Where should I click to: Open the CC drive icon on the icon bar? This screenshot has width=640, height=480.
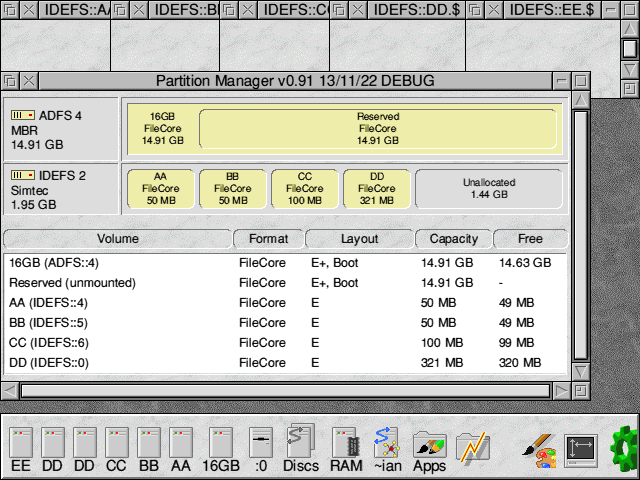[116, 449]
